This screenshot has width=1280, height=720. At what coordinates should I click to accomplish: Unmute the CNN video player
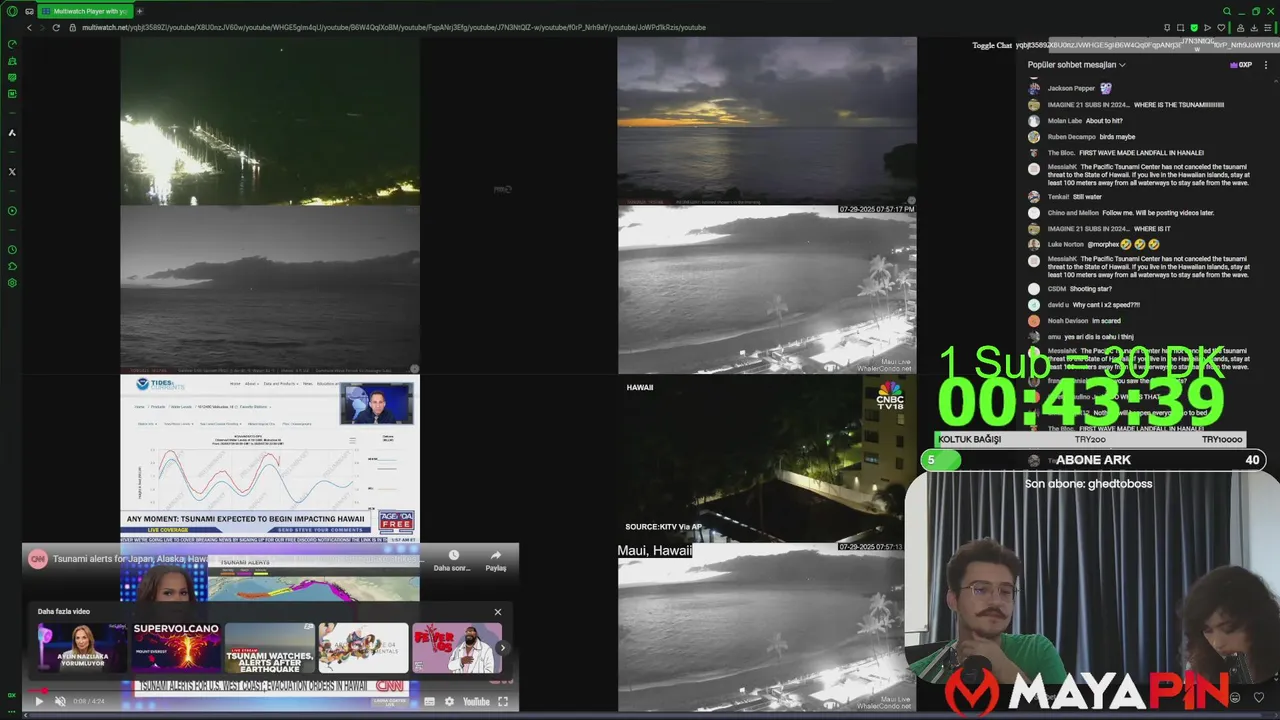[x=60, y=701]
